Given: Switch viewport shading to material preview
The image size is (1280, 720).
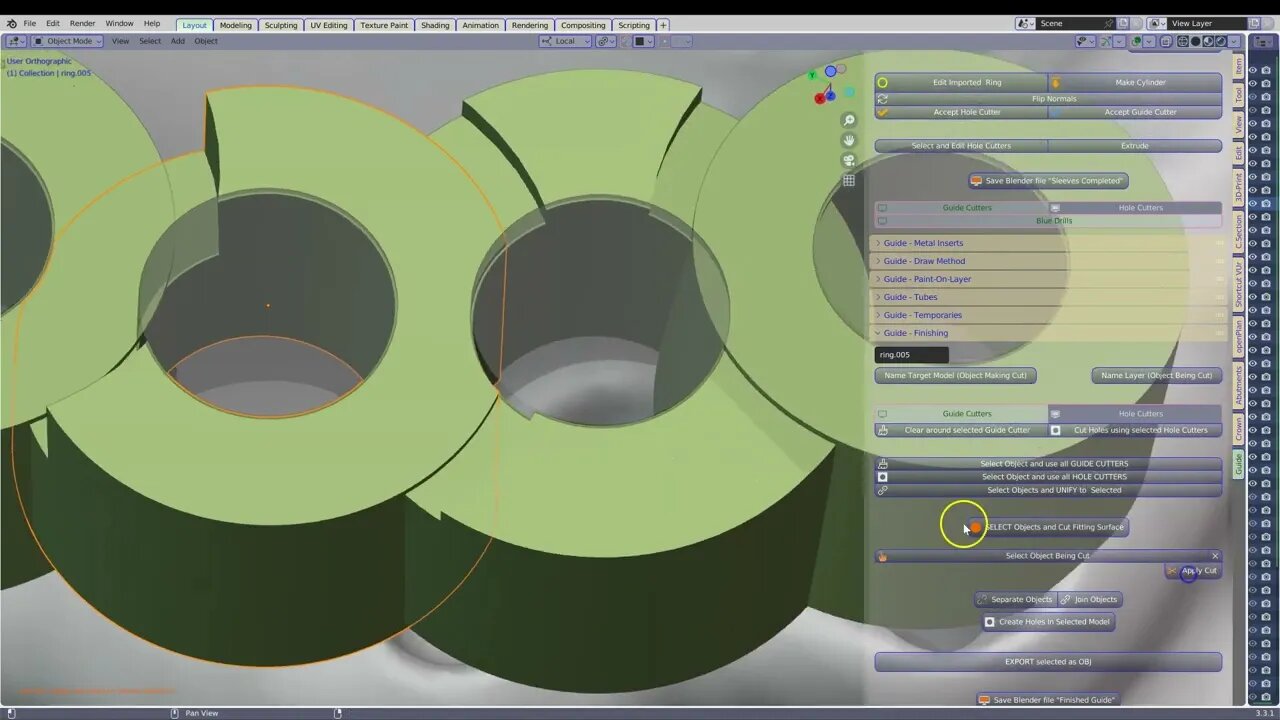Looking at the screenshot, I should [1208, 41].
